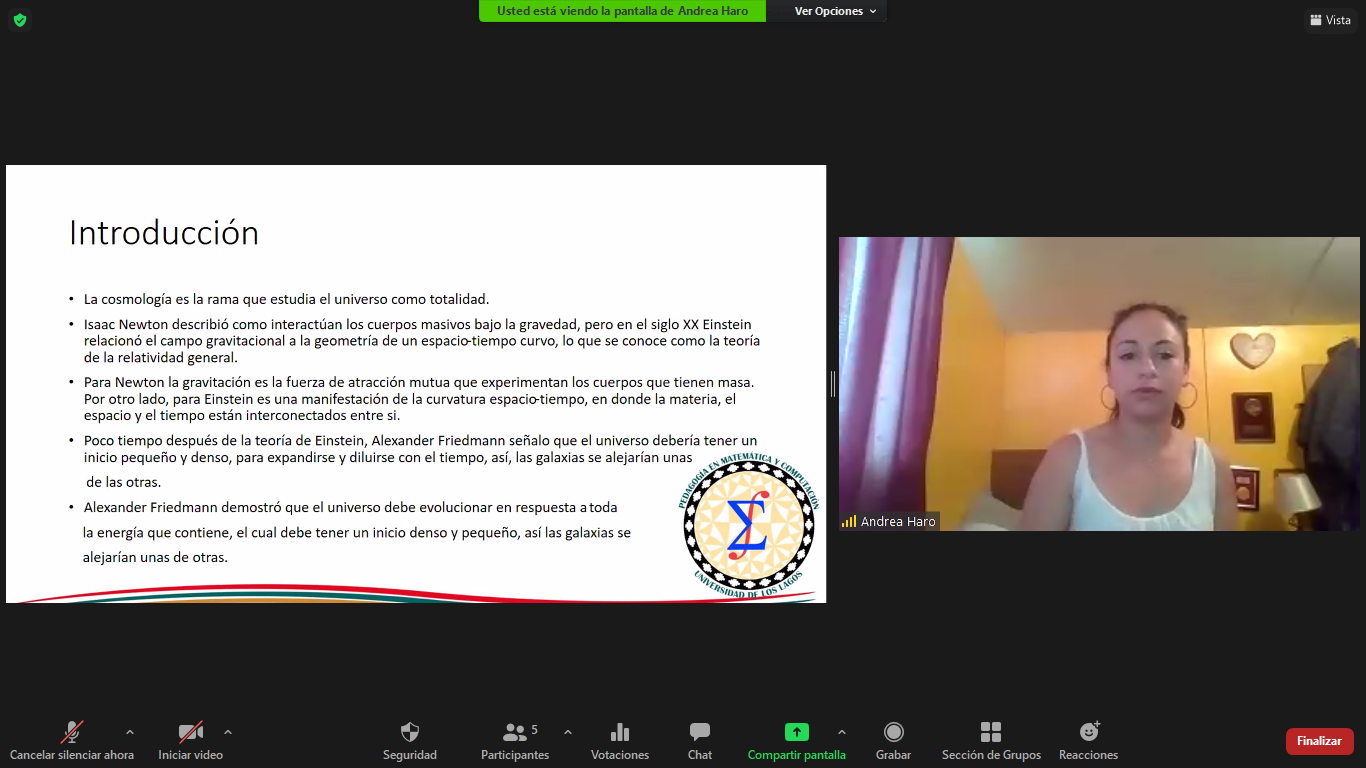This screenshot has height=768, width=1366.
Task: Expand the video options caret
Action: 229,730
